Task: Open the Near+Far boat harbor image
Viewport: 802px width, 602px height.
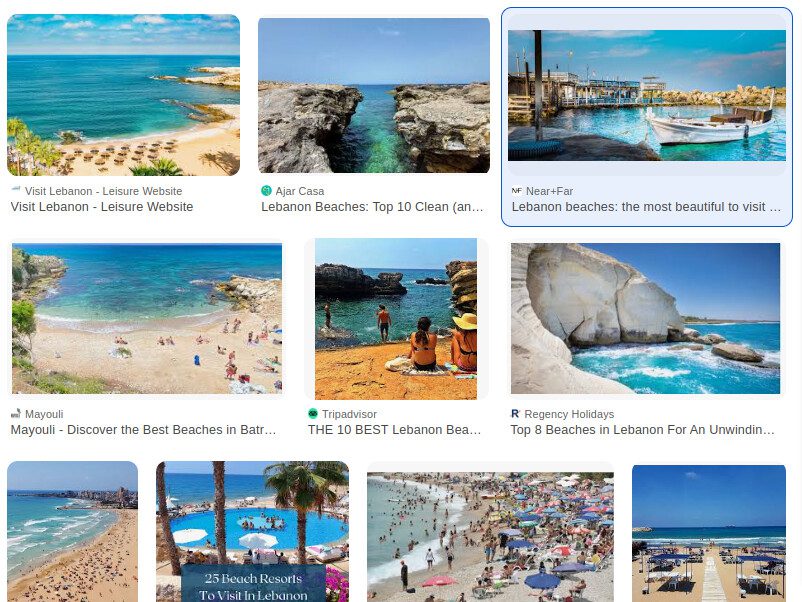Action: click(x=647, y=96)
